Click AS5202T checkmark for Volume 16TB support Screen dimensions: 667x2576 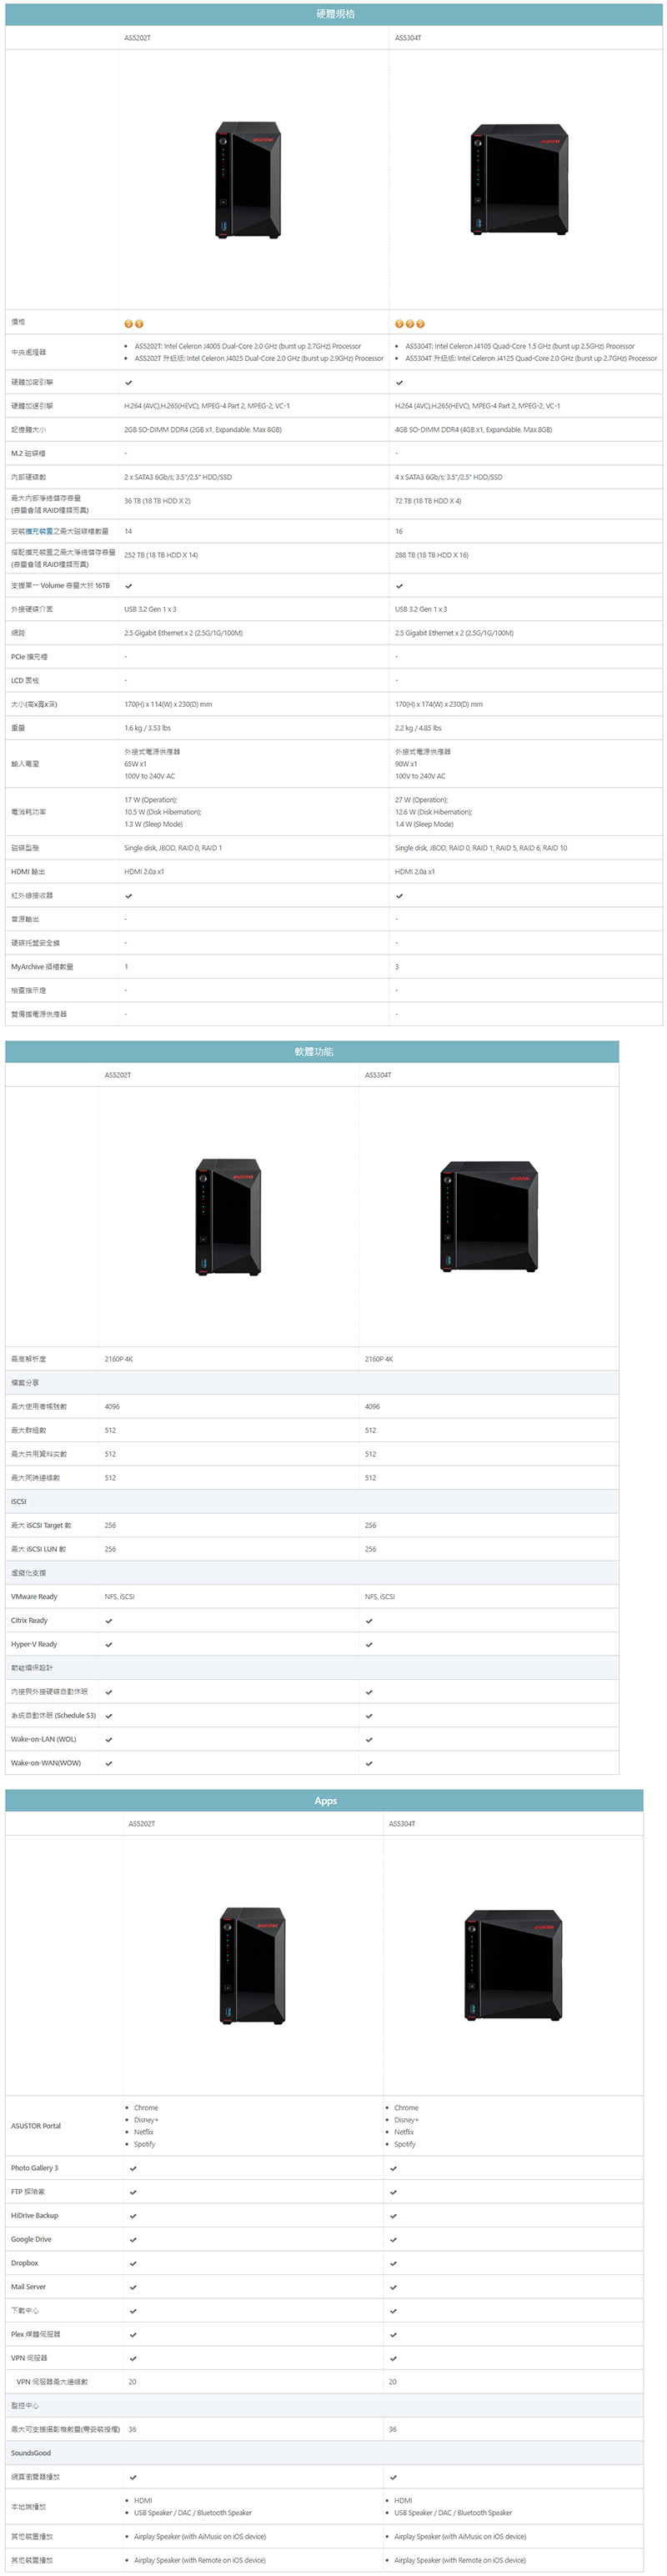[128, 585]
